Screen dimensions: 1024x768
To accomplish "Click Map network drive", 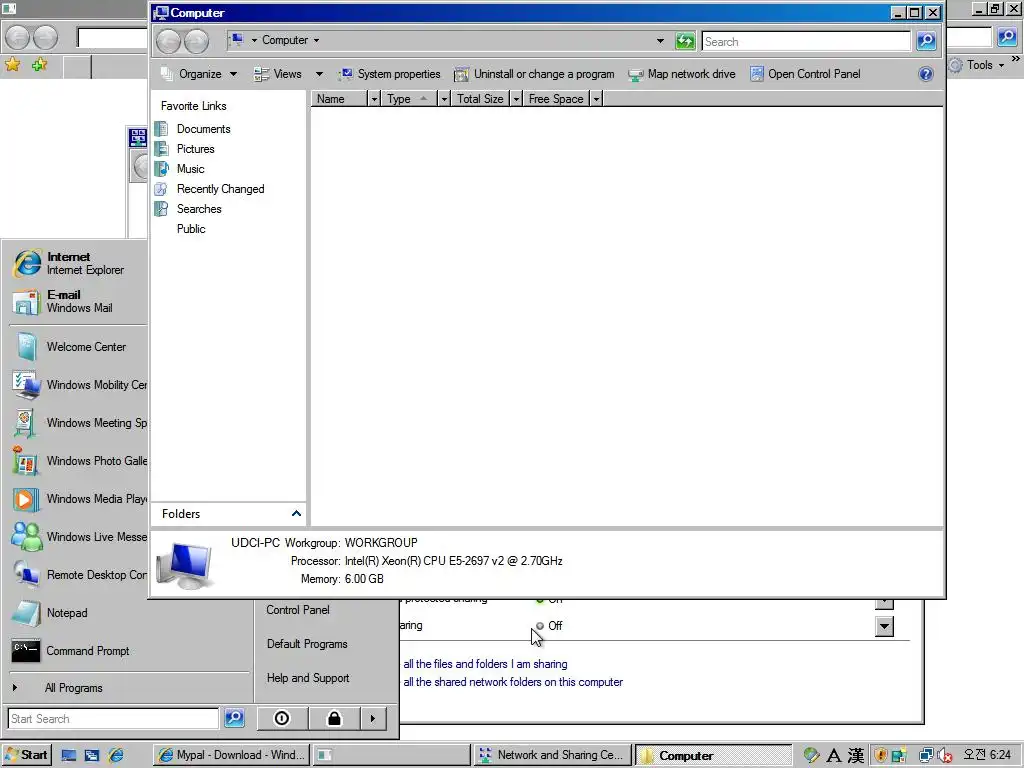I will tap(682, 74).
